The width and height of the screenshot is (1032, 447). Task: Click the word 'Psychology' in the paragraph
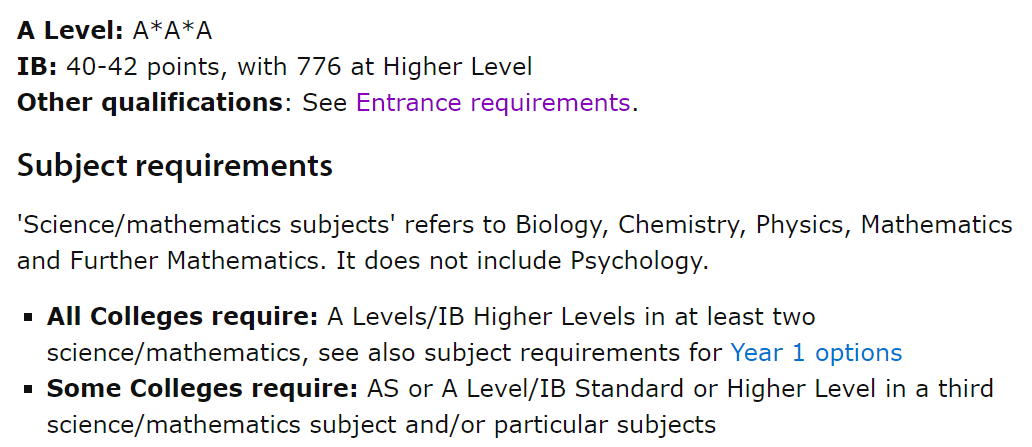coord(636,261)
